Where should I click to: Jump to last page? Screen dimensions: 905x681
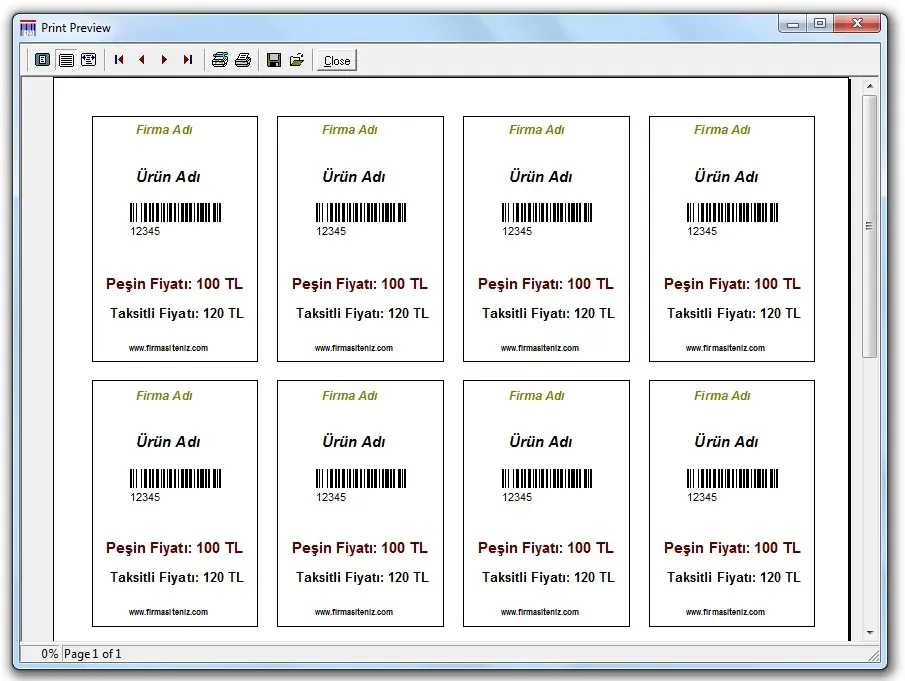188,59
